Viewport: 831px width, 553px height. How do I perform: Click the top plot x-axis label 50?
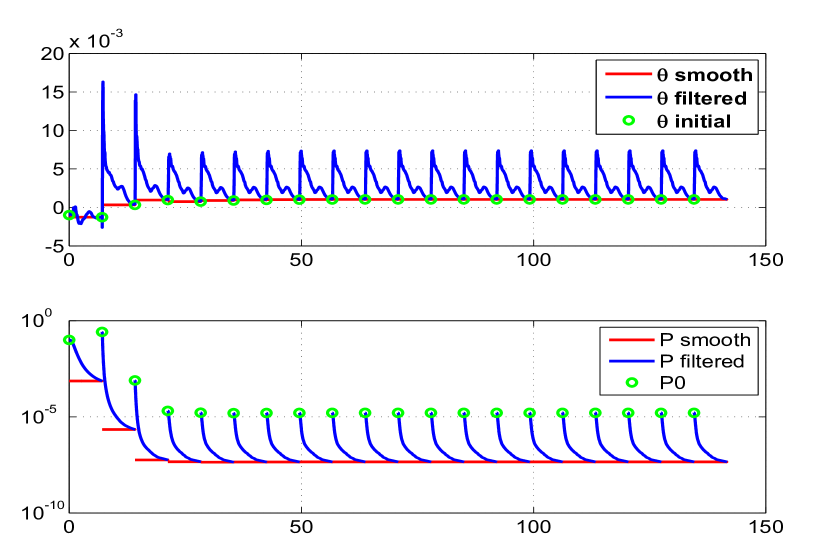[x=301, y=260]
